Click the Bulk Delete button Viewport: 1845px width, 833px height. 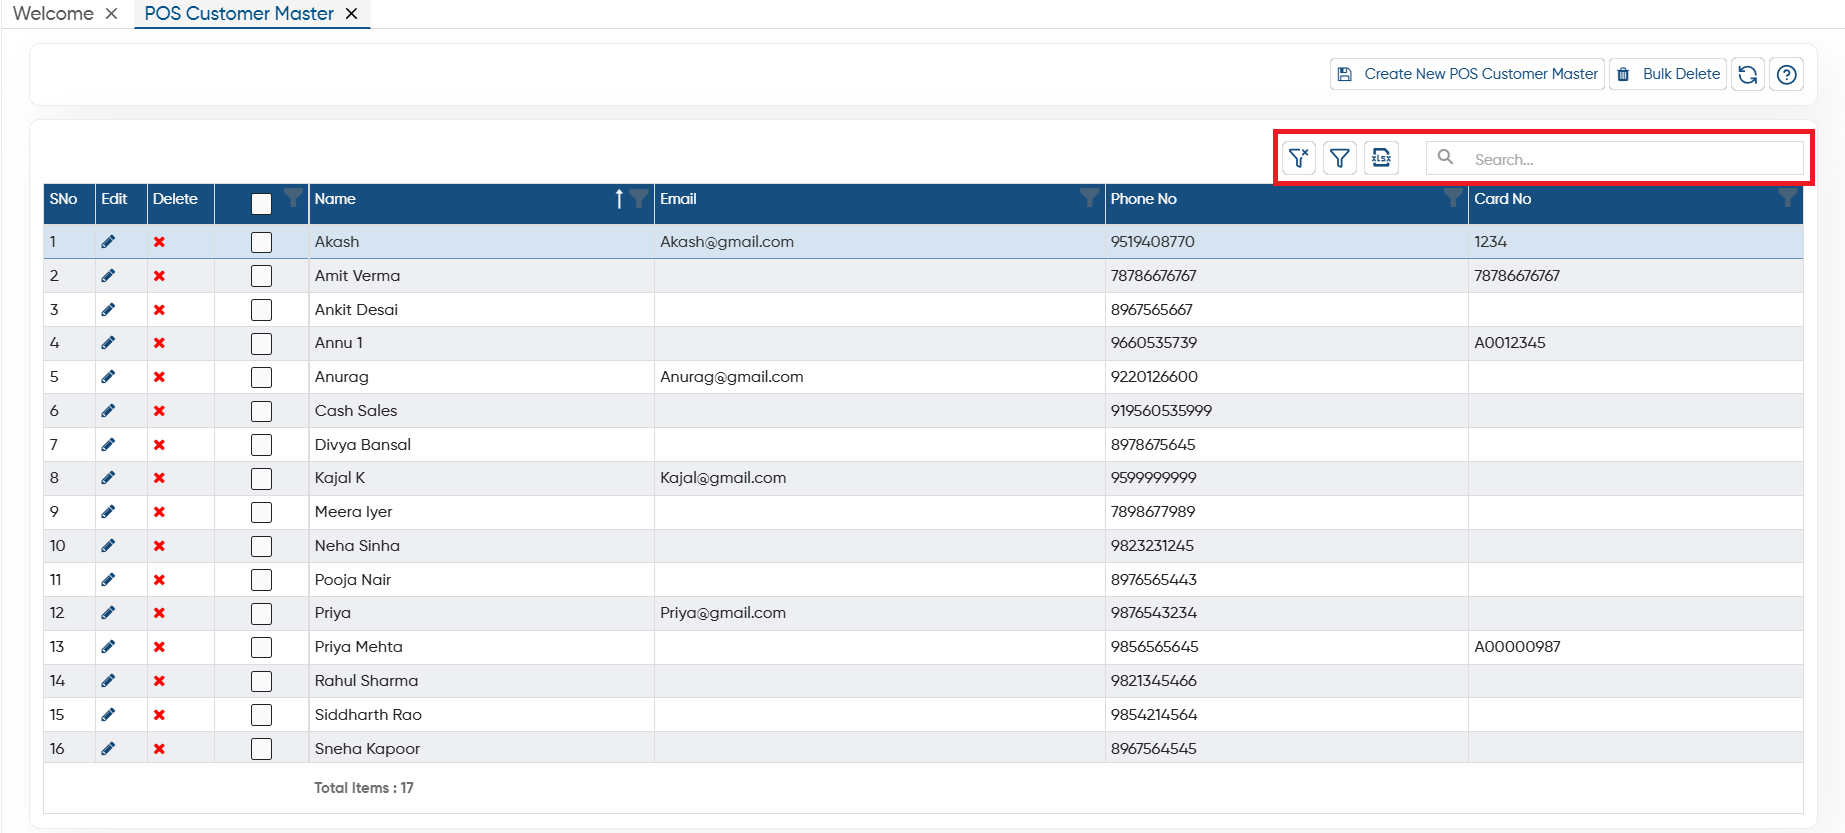pos(1668,74)
